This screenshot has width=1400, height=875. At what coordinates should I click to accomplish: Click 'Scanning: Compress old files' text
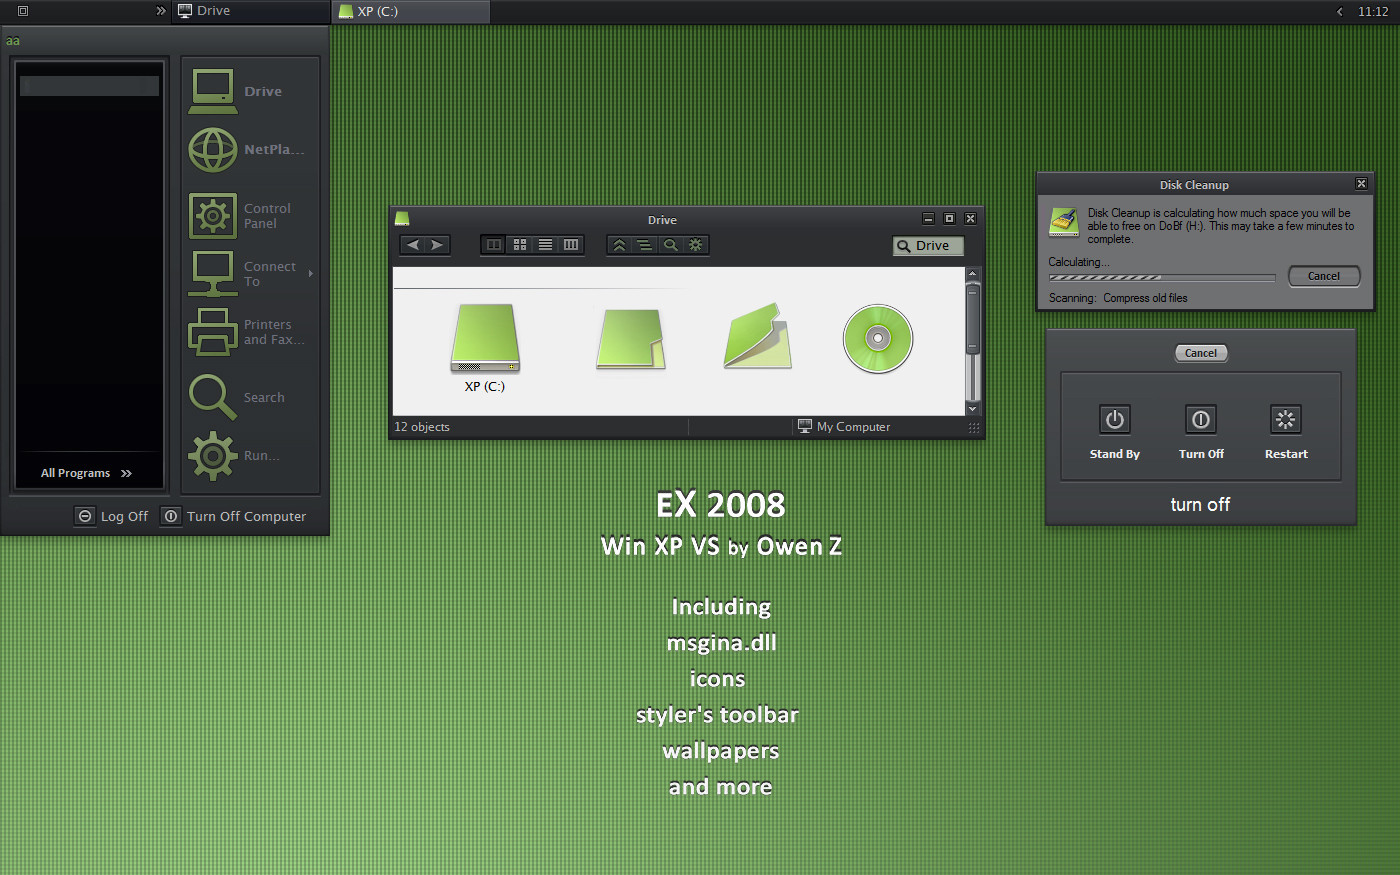pos(1118,298)
